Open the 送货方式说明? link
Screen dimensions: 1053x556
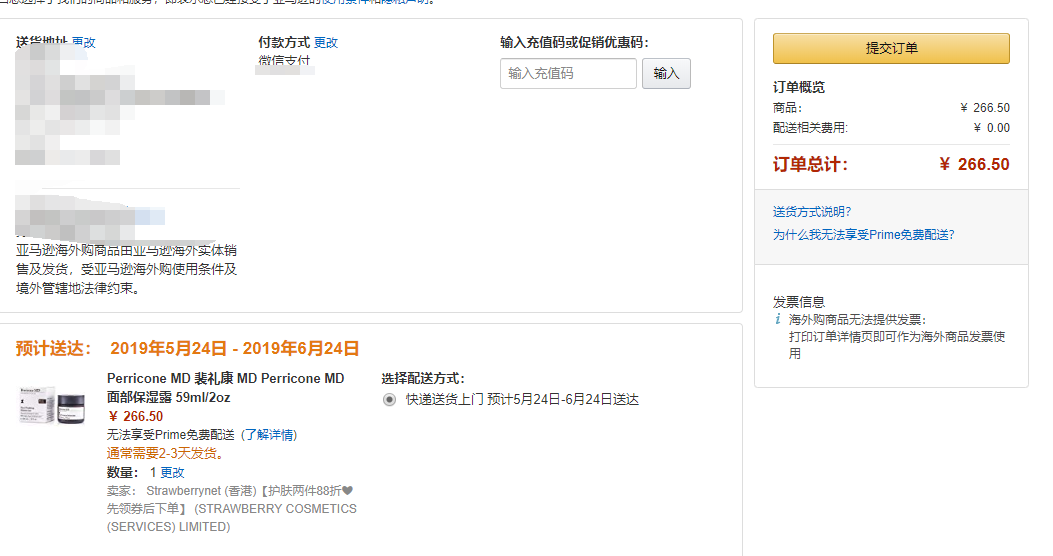[x=812, y=212]
